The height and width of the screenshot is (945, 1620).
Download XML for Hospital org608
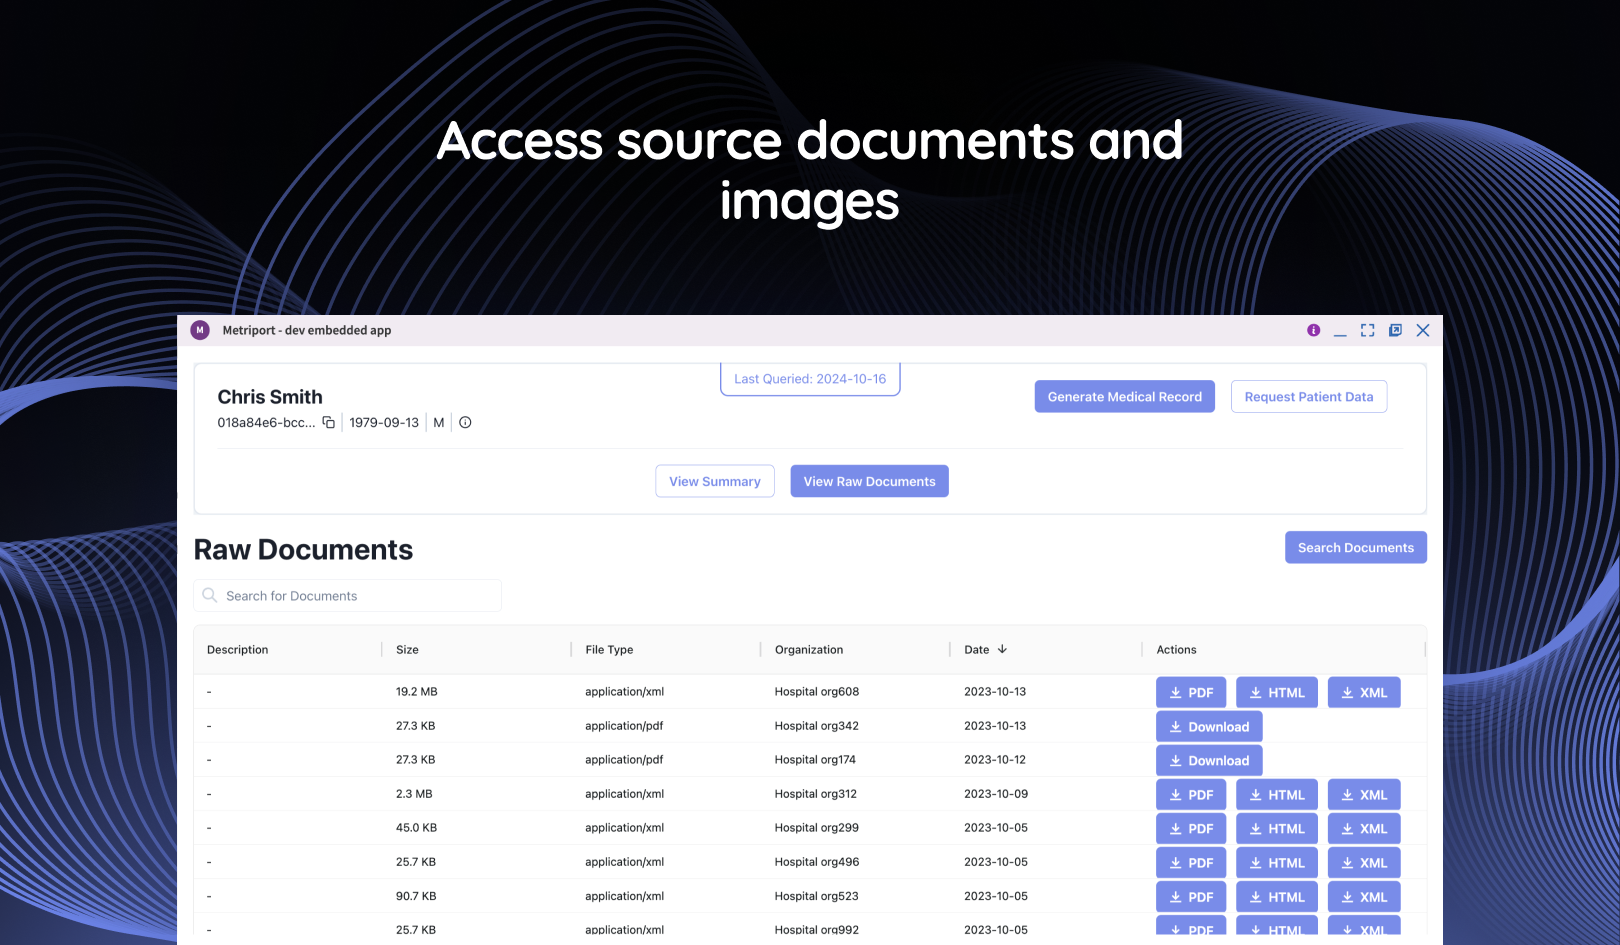pos(1364,692)
